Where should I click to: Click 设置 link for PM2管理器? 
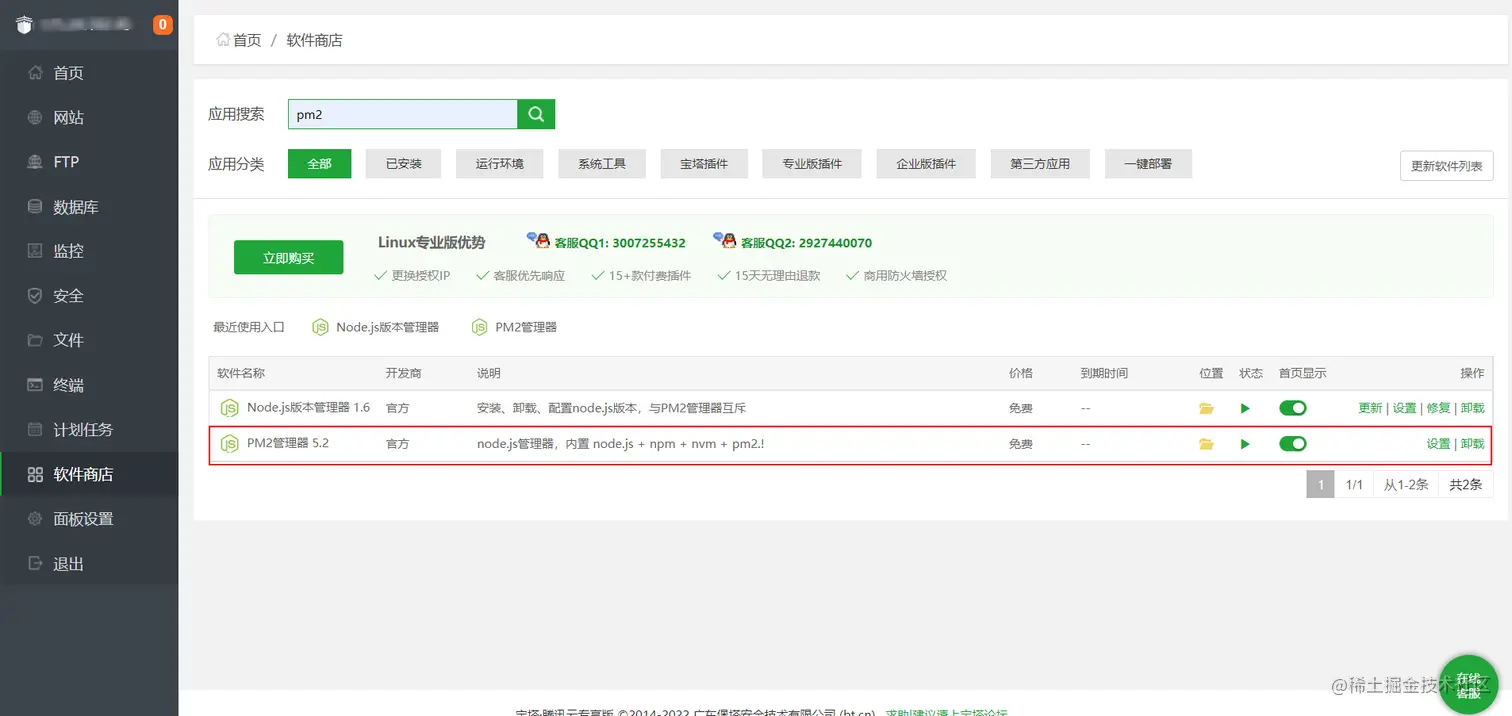1439,444
